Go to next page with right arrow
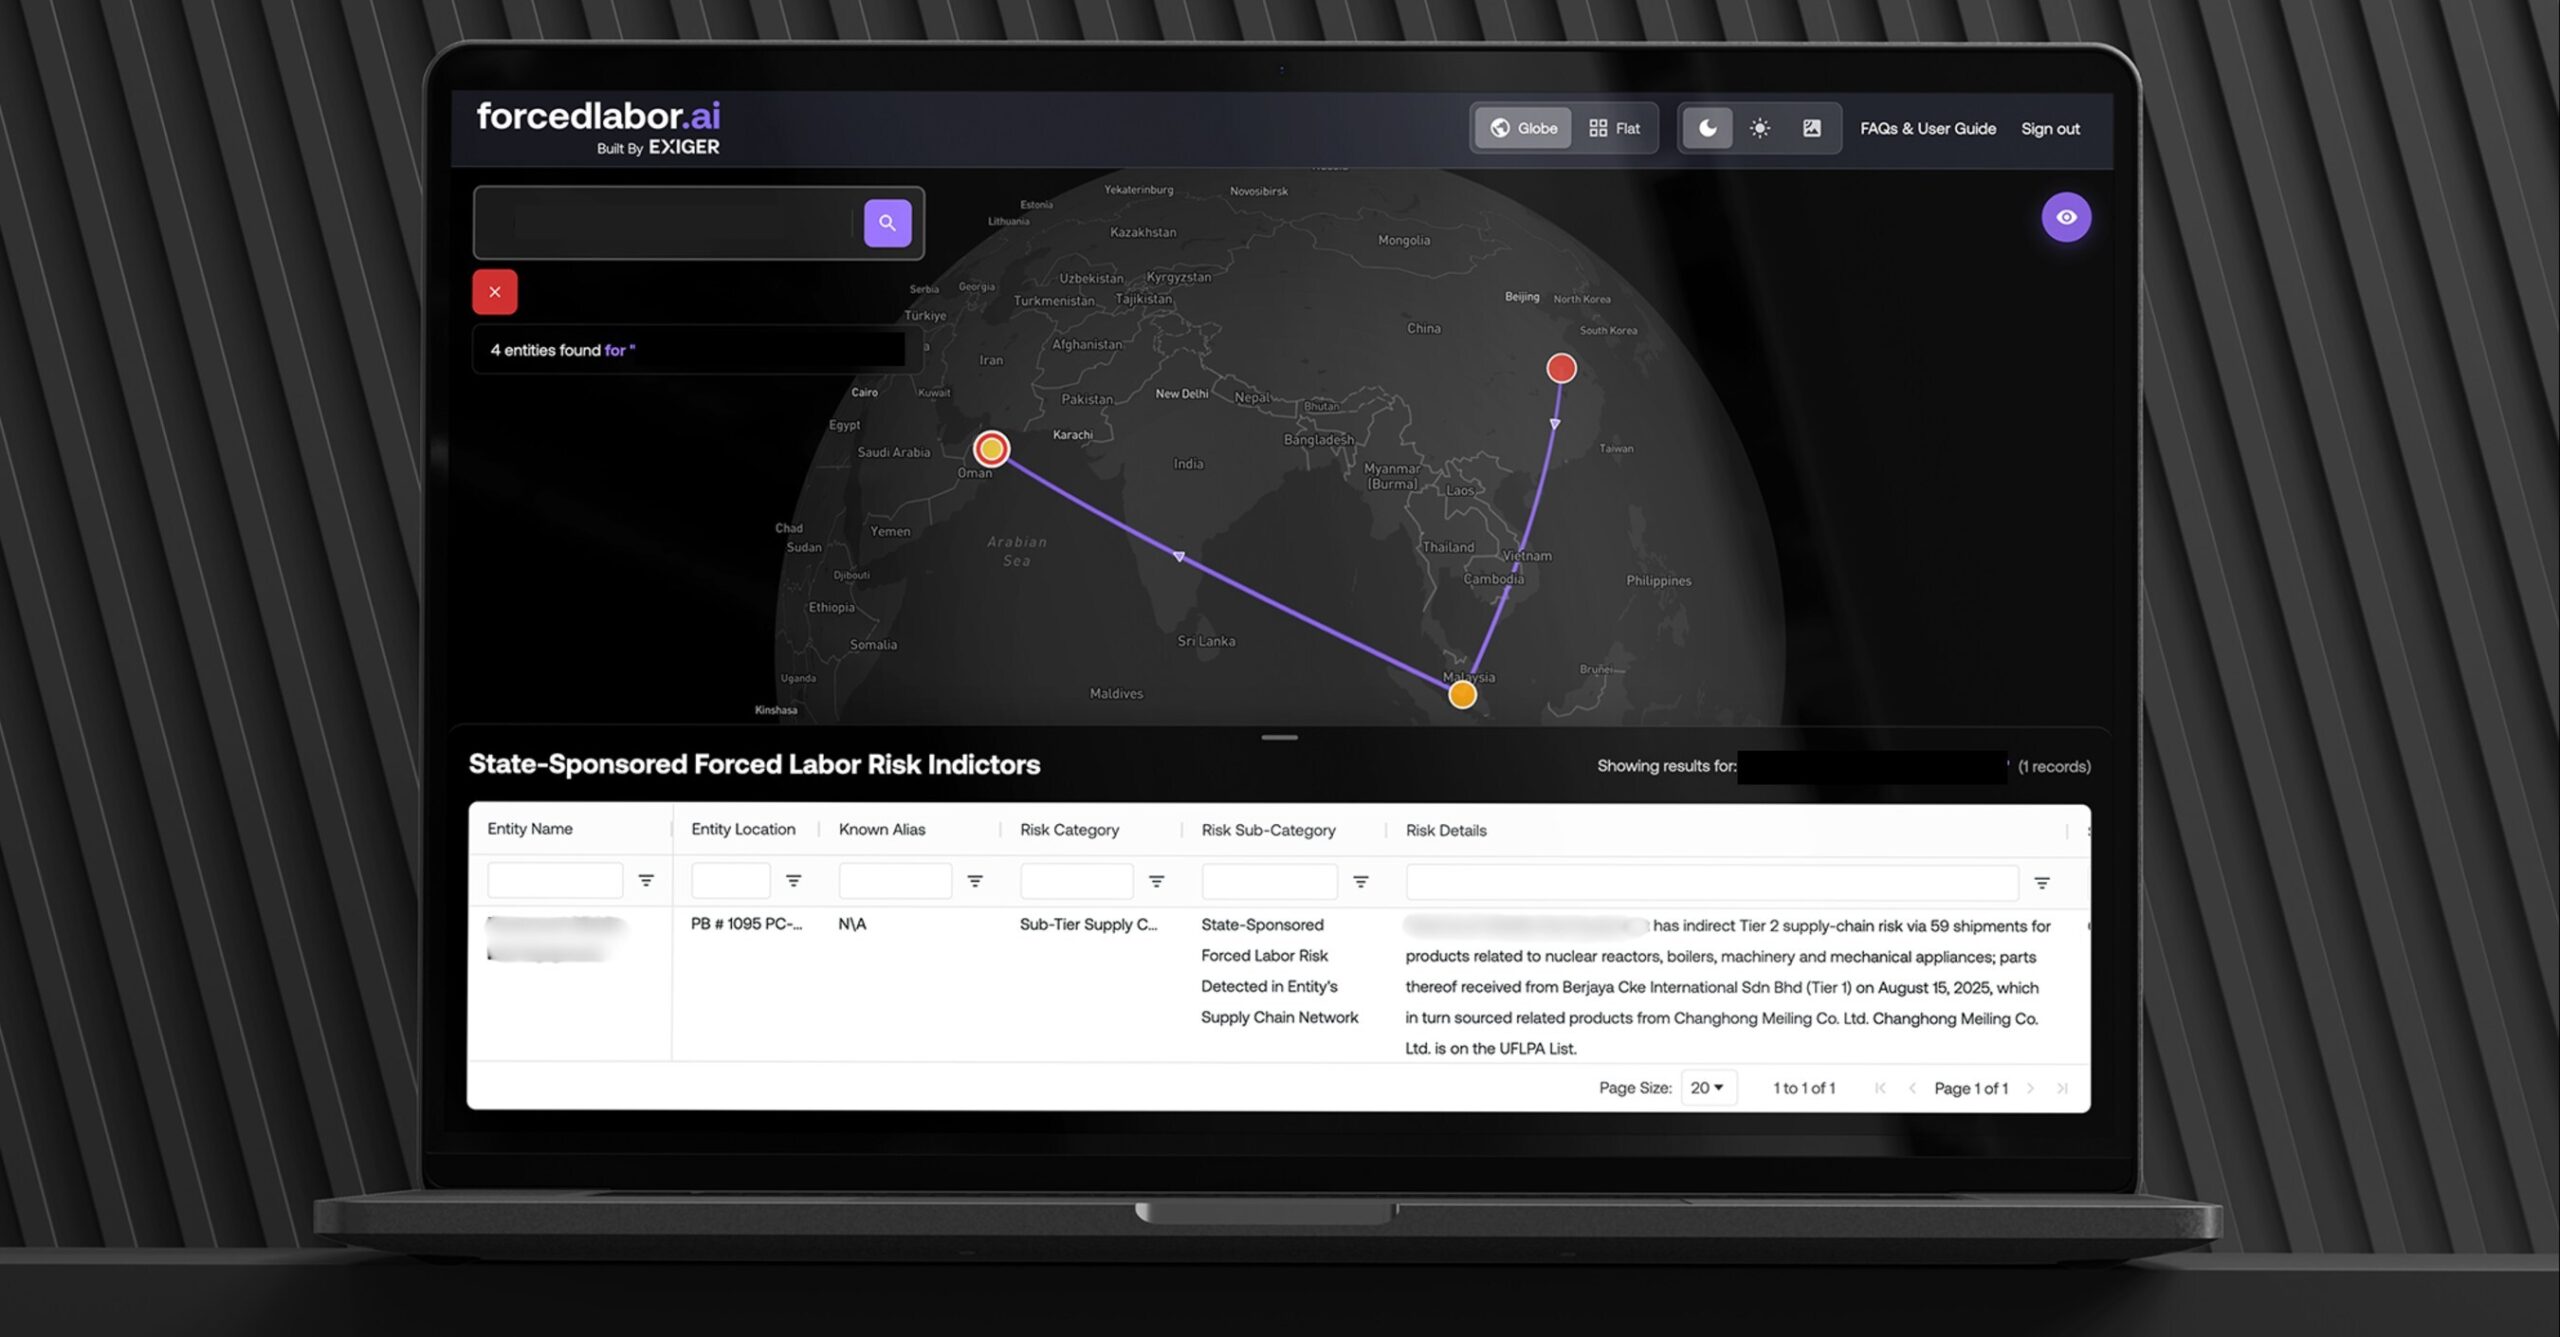 coord(2030,1088)
